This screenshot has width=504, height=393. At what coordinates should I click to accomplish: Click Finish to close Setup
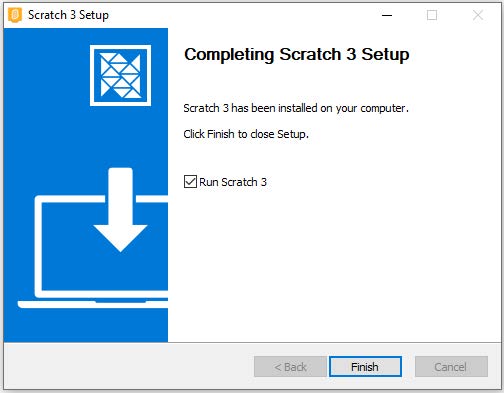(365, 367)
